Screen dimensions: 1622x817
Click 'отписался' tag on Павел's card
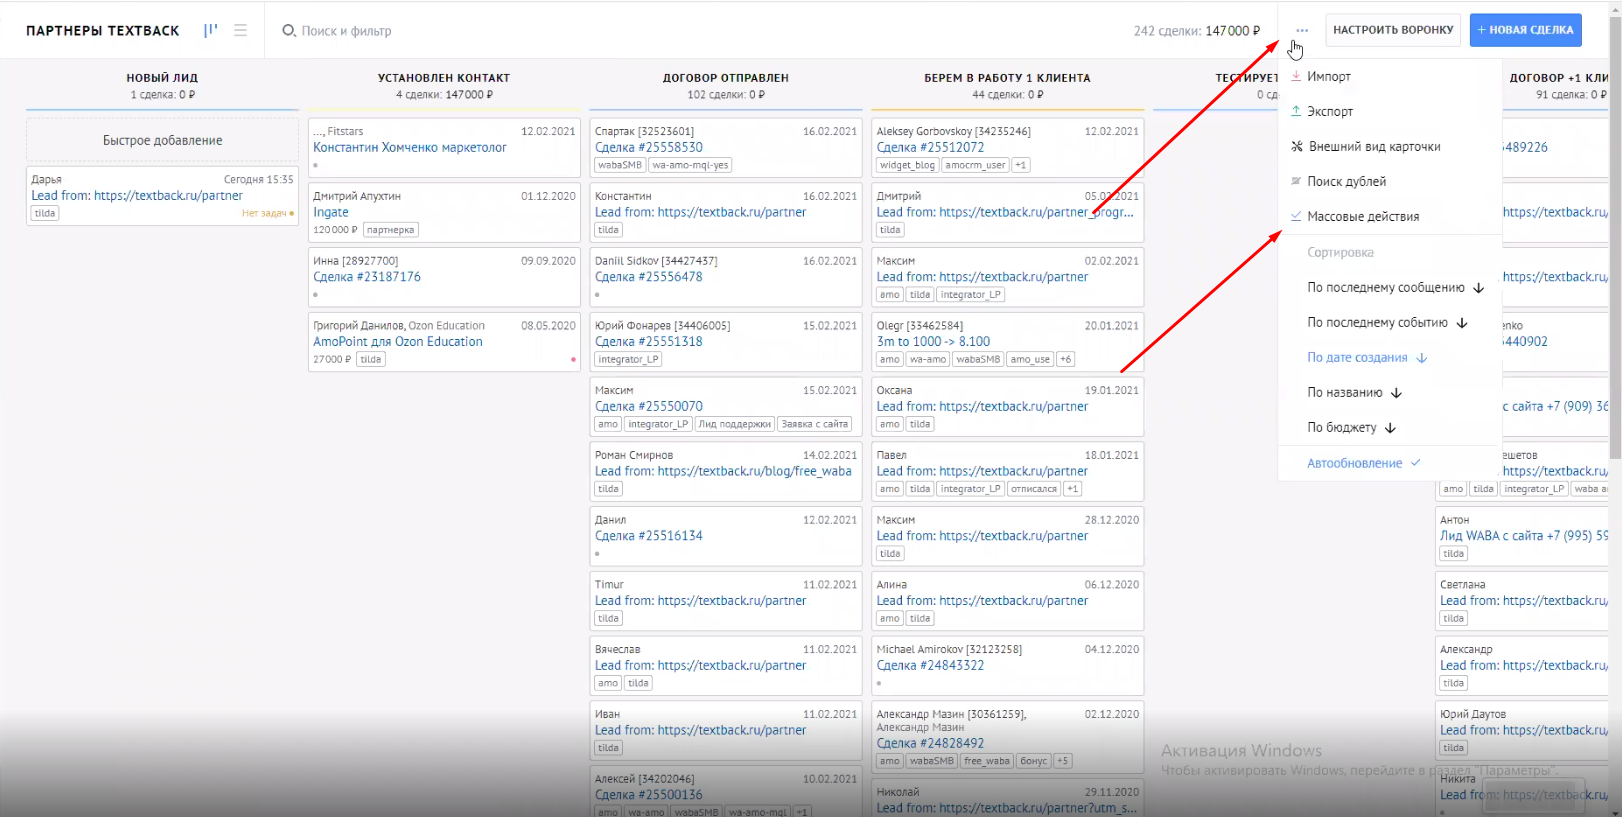(1034, 489)
